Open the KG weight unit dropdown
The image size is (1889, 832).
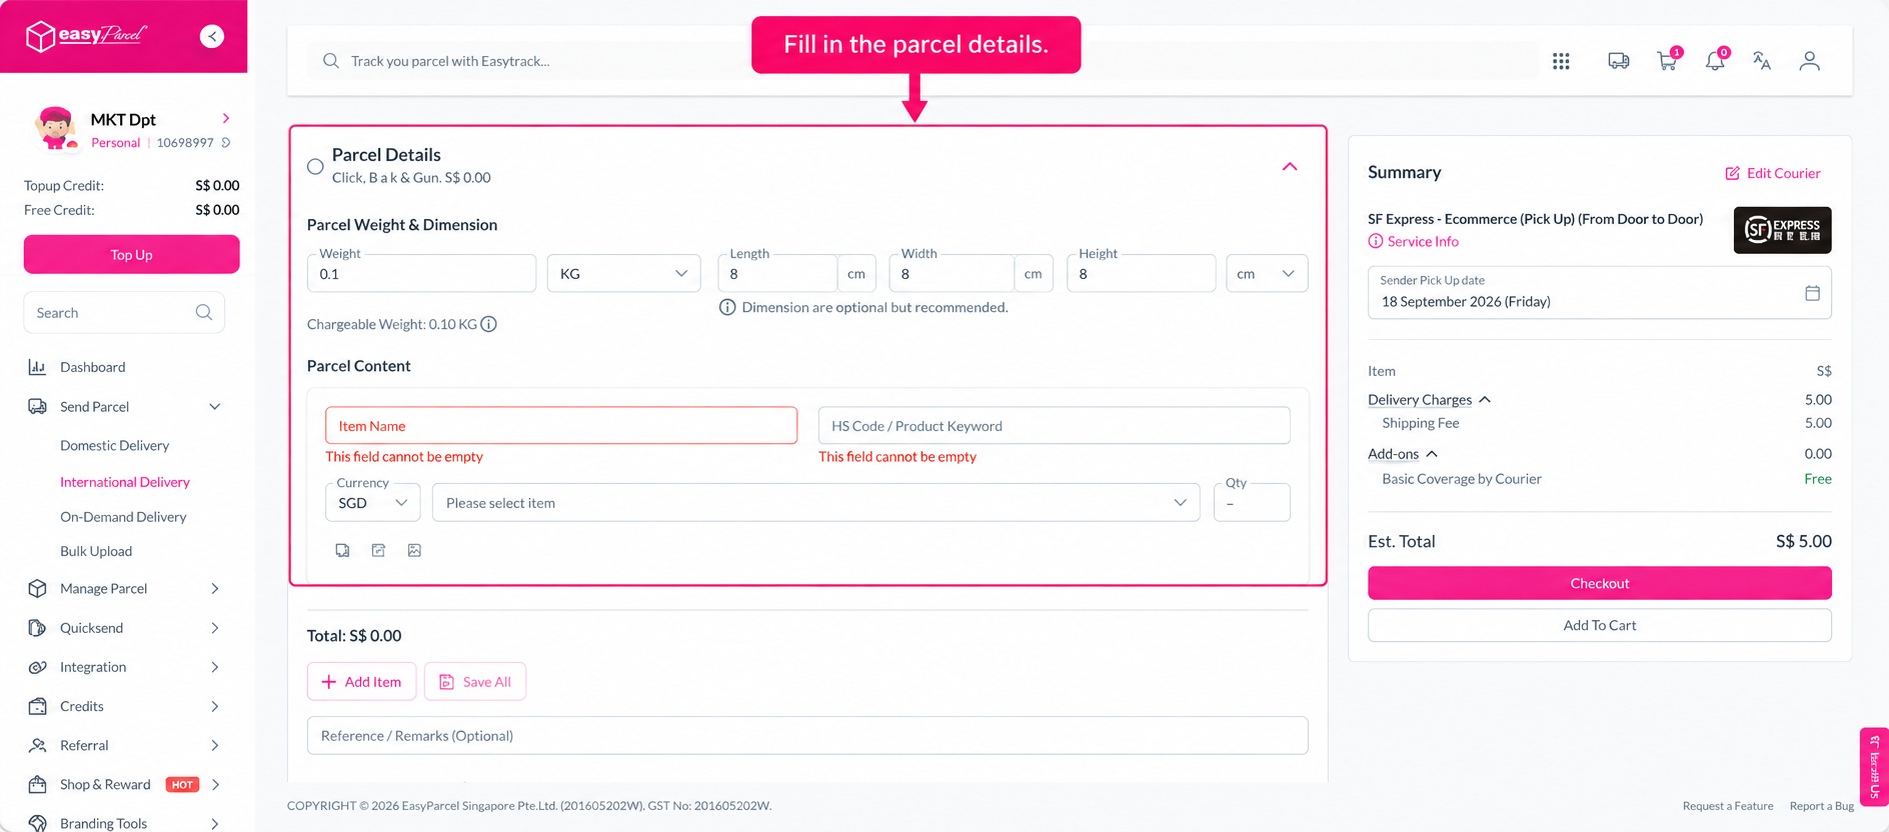click(x=623, y=273)
